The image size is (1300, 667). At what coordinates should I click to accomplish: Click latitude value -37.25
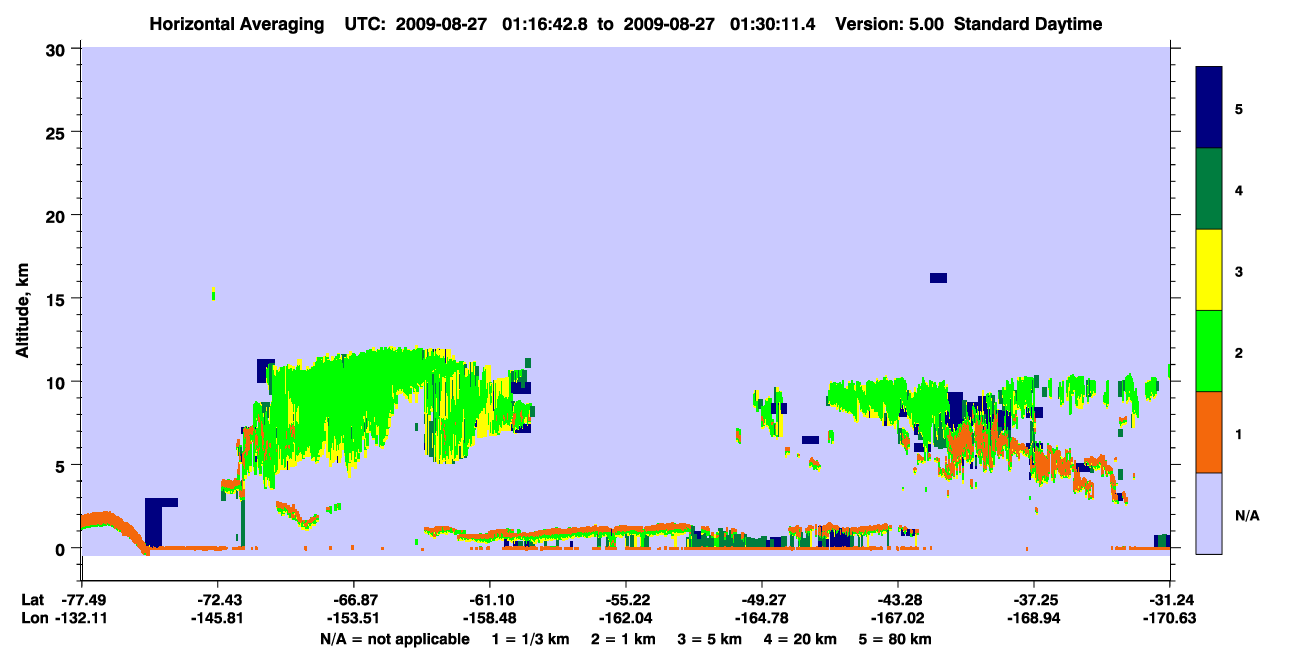[x=1034, y=600]
